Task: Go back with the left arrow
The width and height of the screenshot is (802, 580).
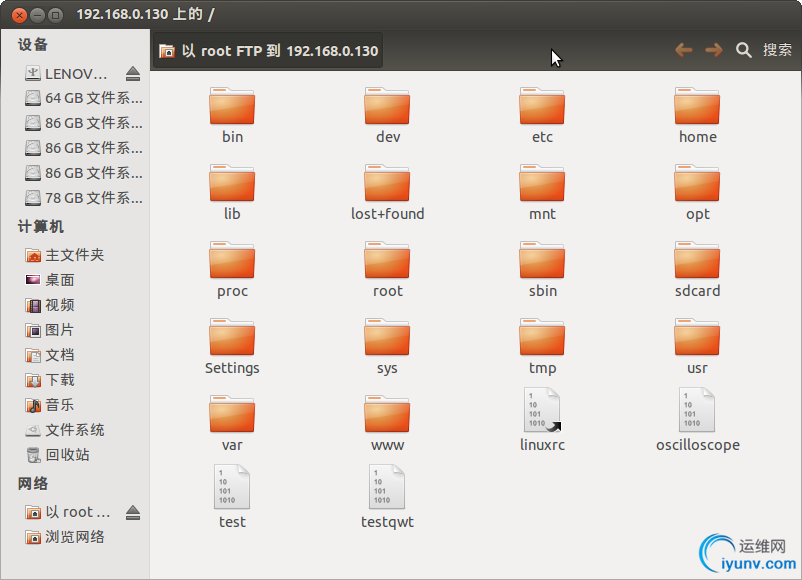Action: click(683, 50)
